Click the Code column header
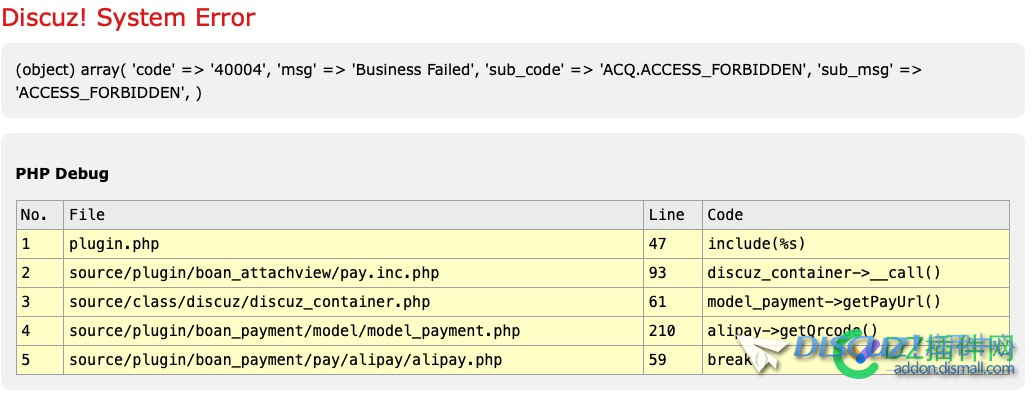The width and height of the screenshot is (1033, 394). 856,215
